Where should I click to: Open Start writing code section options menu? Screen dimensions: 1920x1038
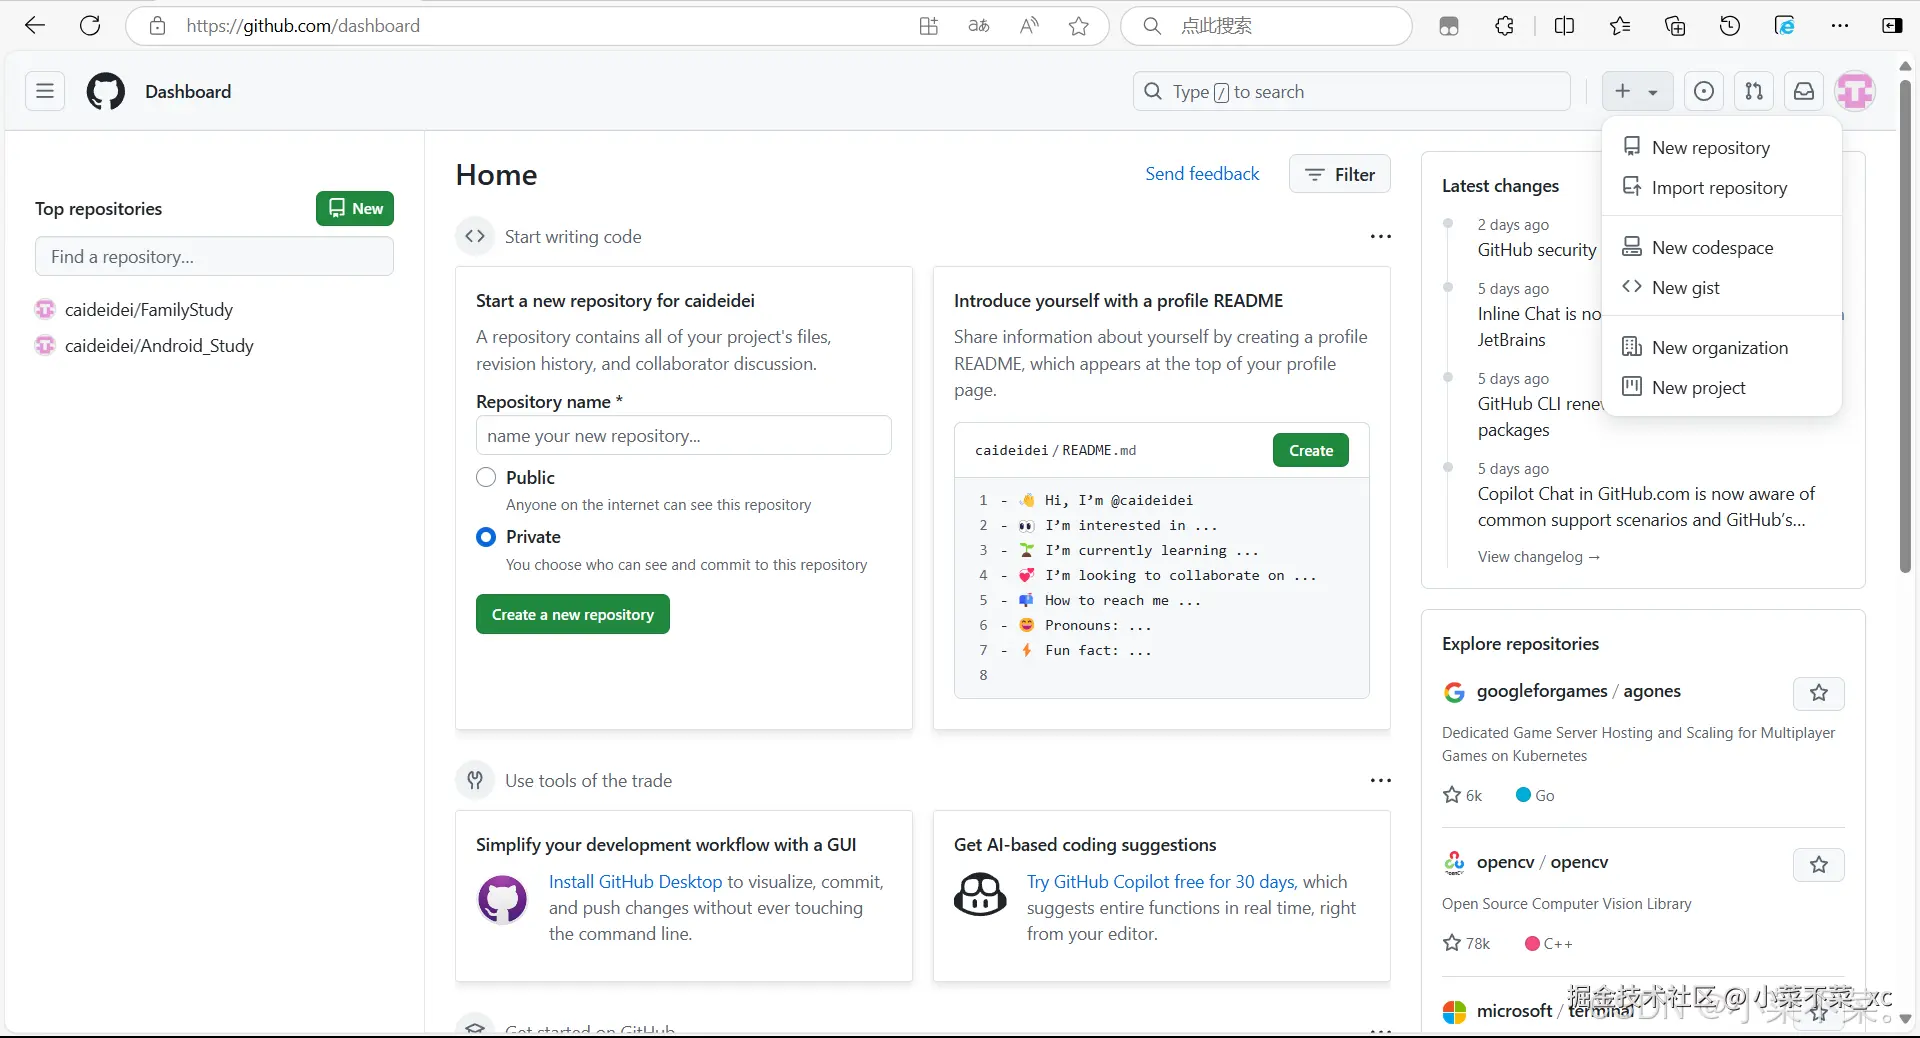[1380, 236]
